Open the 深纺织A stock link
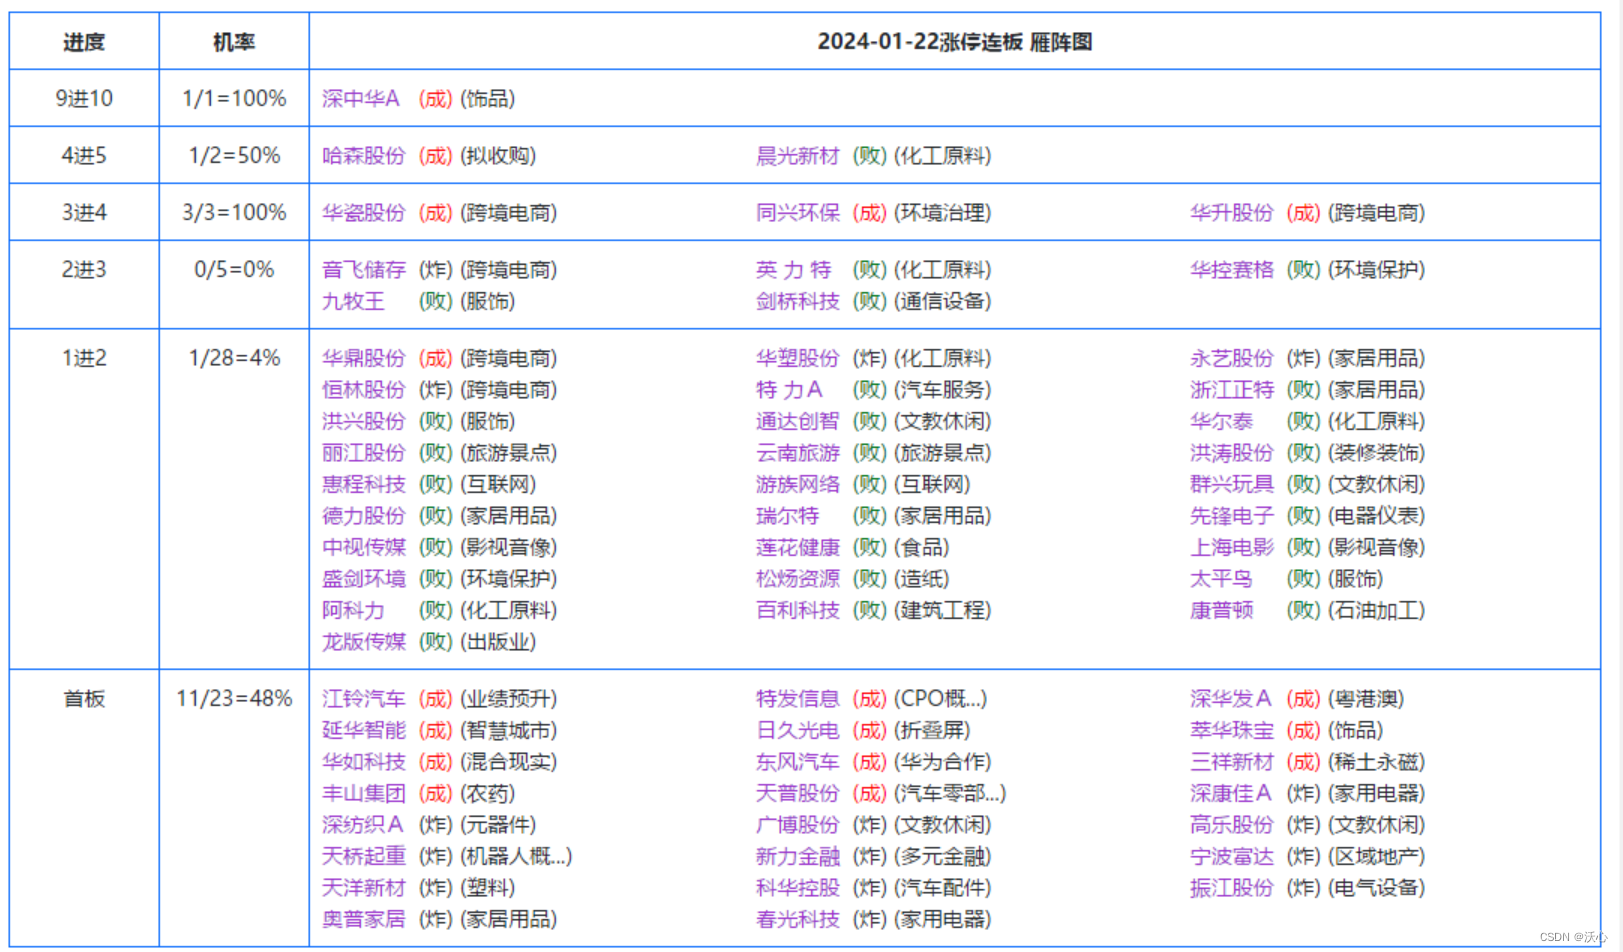This screenshot has width=1623, height=952. tap(363, 825)
